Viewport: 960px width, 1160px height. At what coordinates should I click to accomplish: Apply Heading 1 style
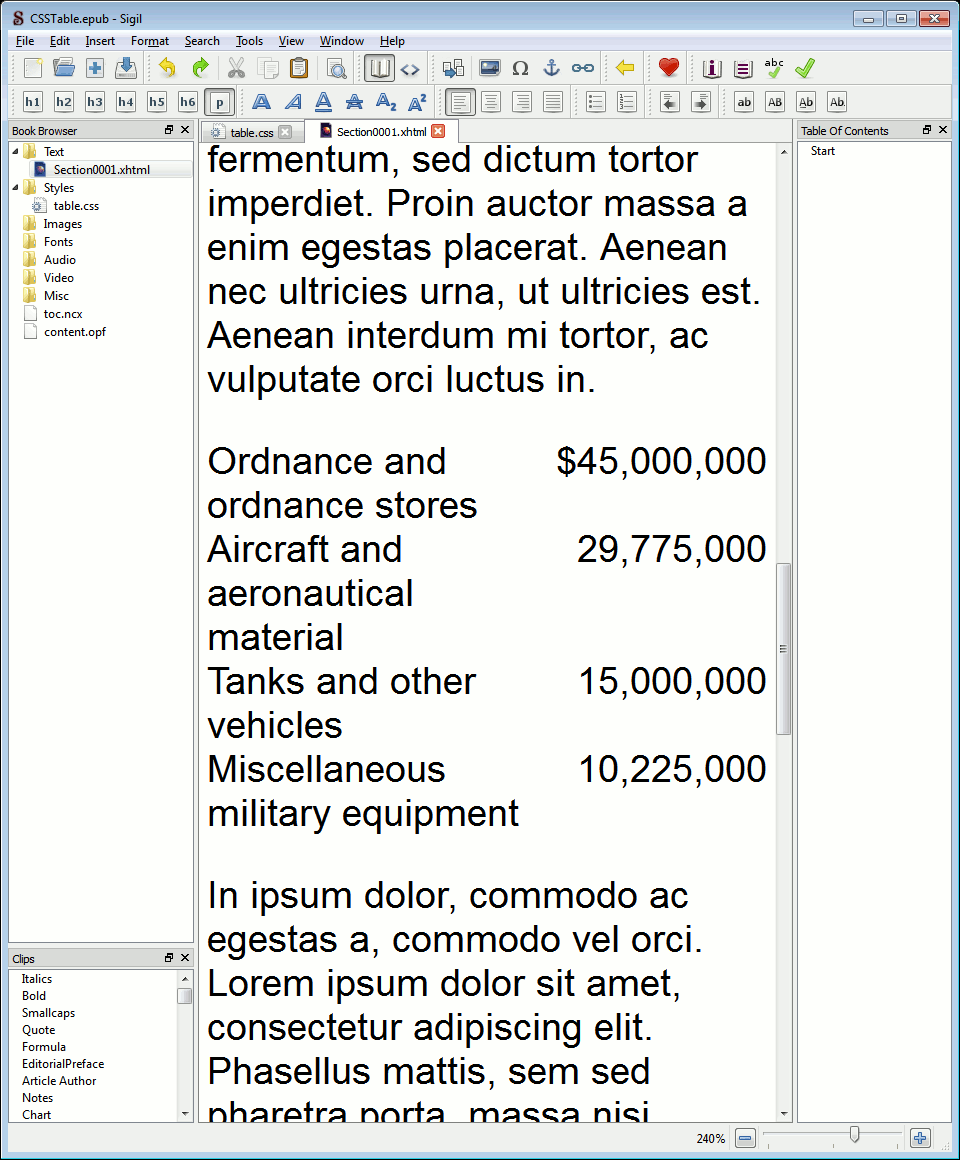click(33, 102)
